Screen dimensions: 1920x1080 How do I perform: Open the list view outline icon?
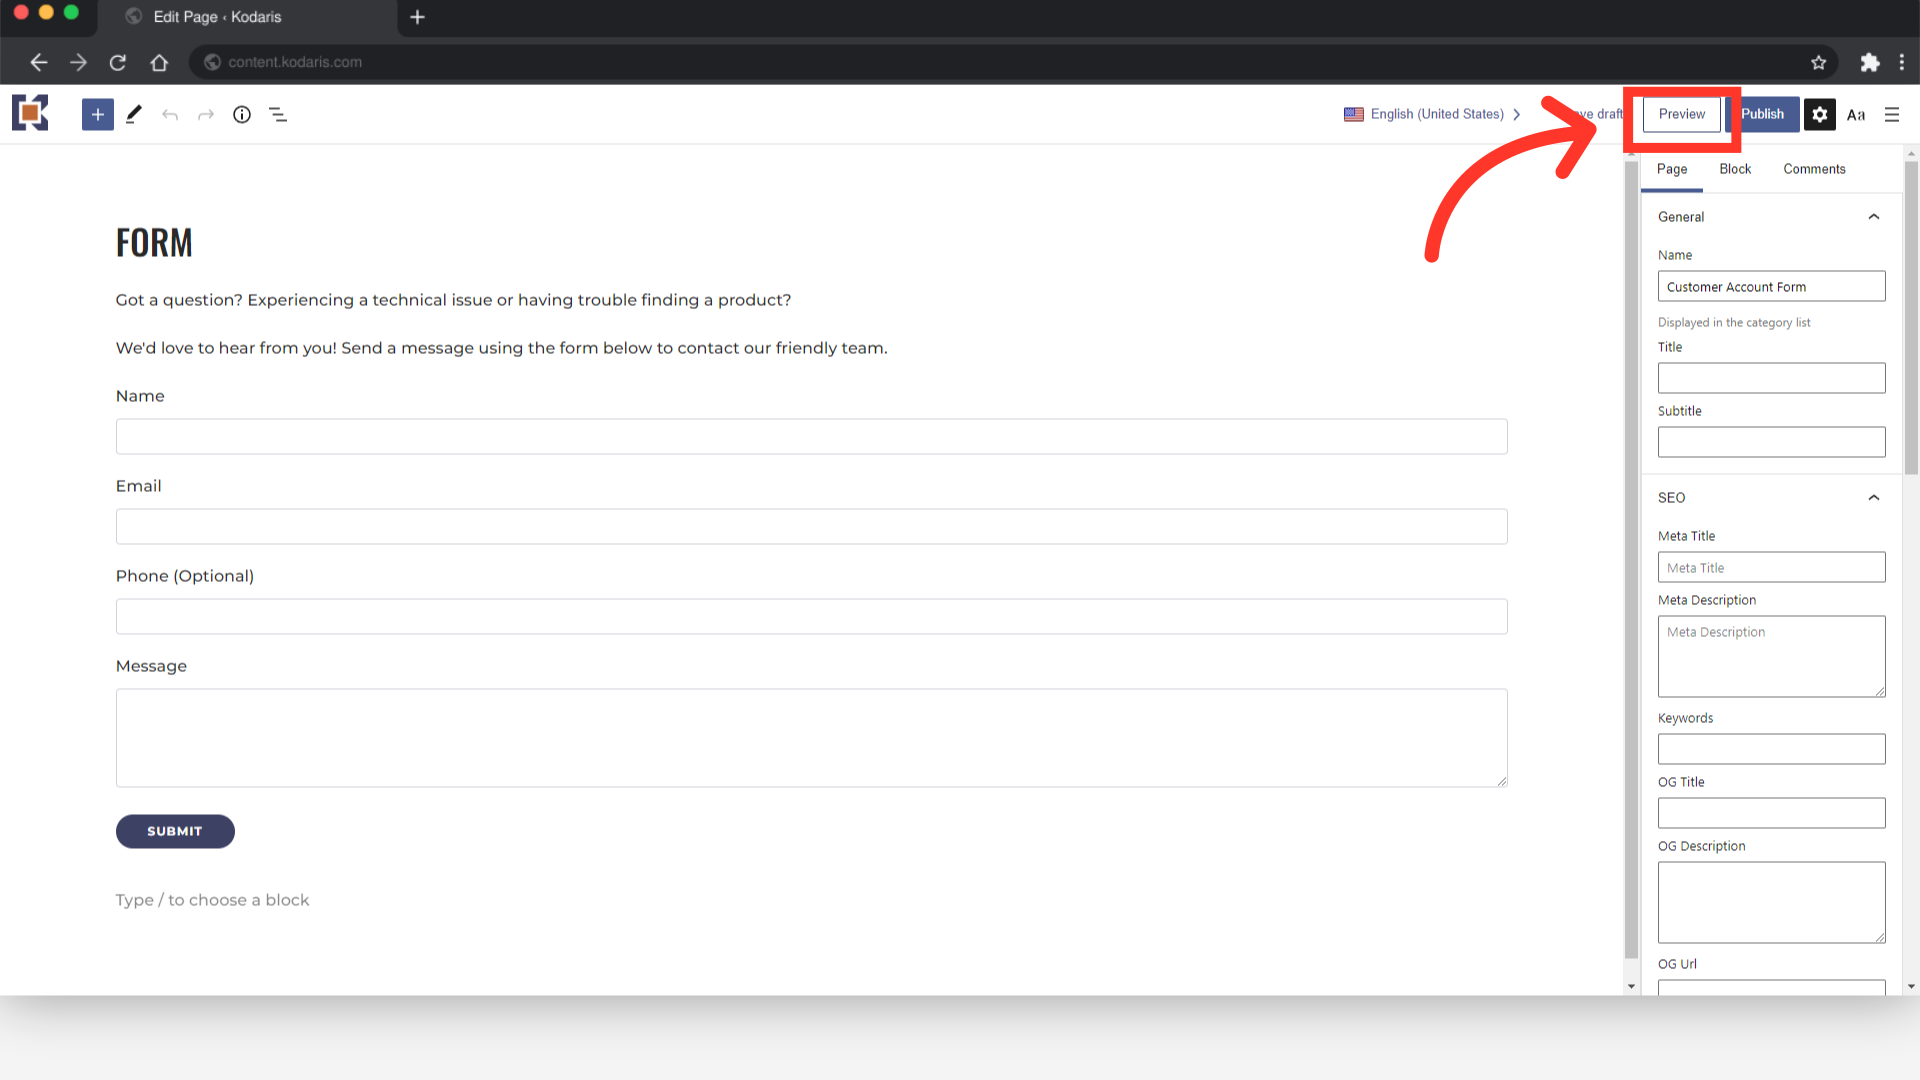coord(278,115)
